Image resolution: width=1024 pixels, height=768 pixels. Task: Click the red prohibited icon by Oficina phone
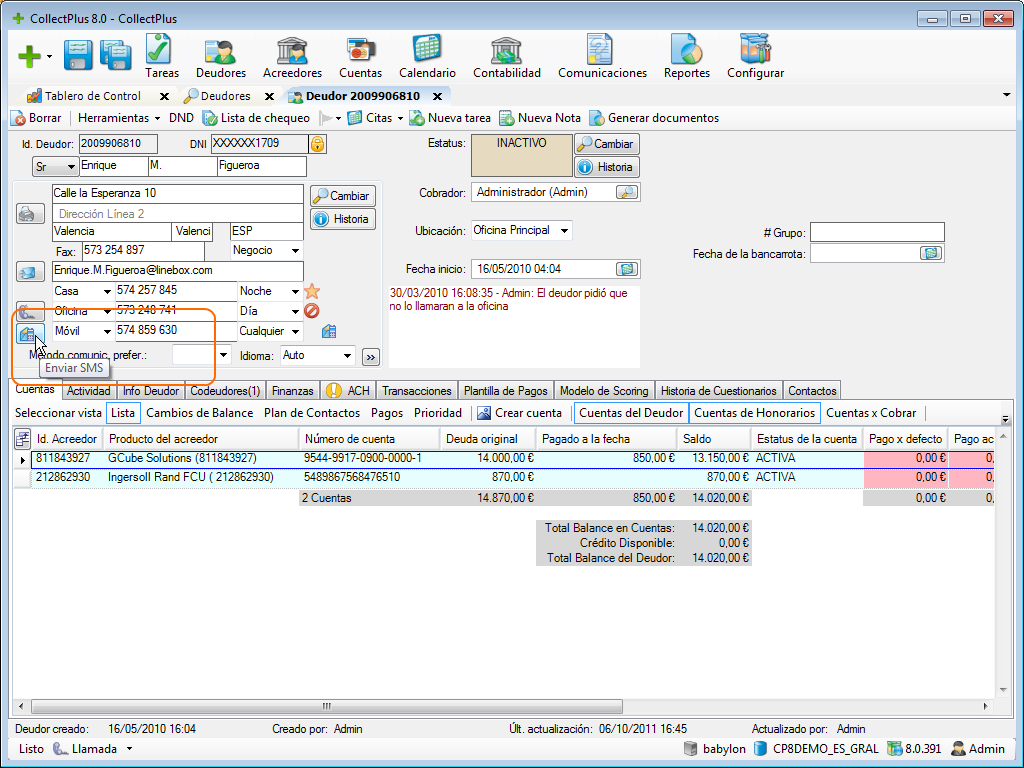tap(312, 311)
